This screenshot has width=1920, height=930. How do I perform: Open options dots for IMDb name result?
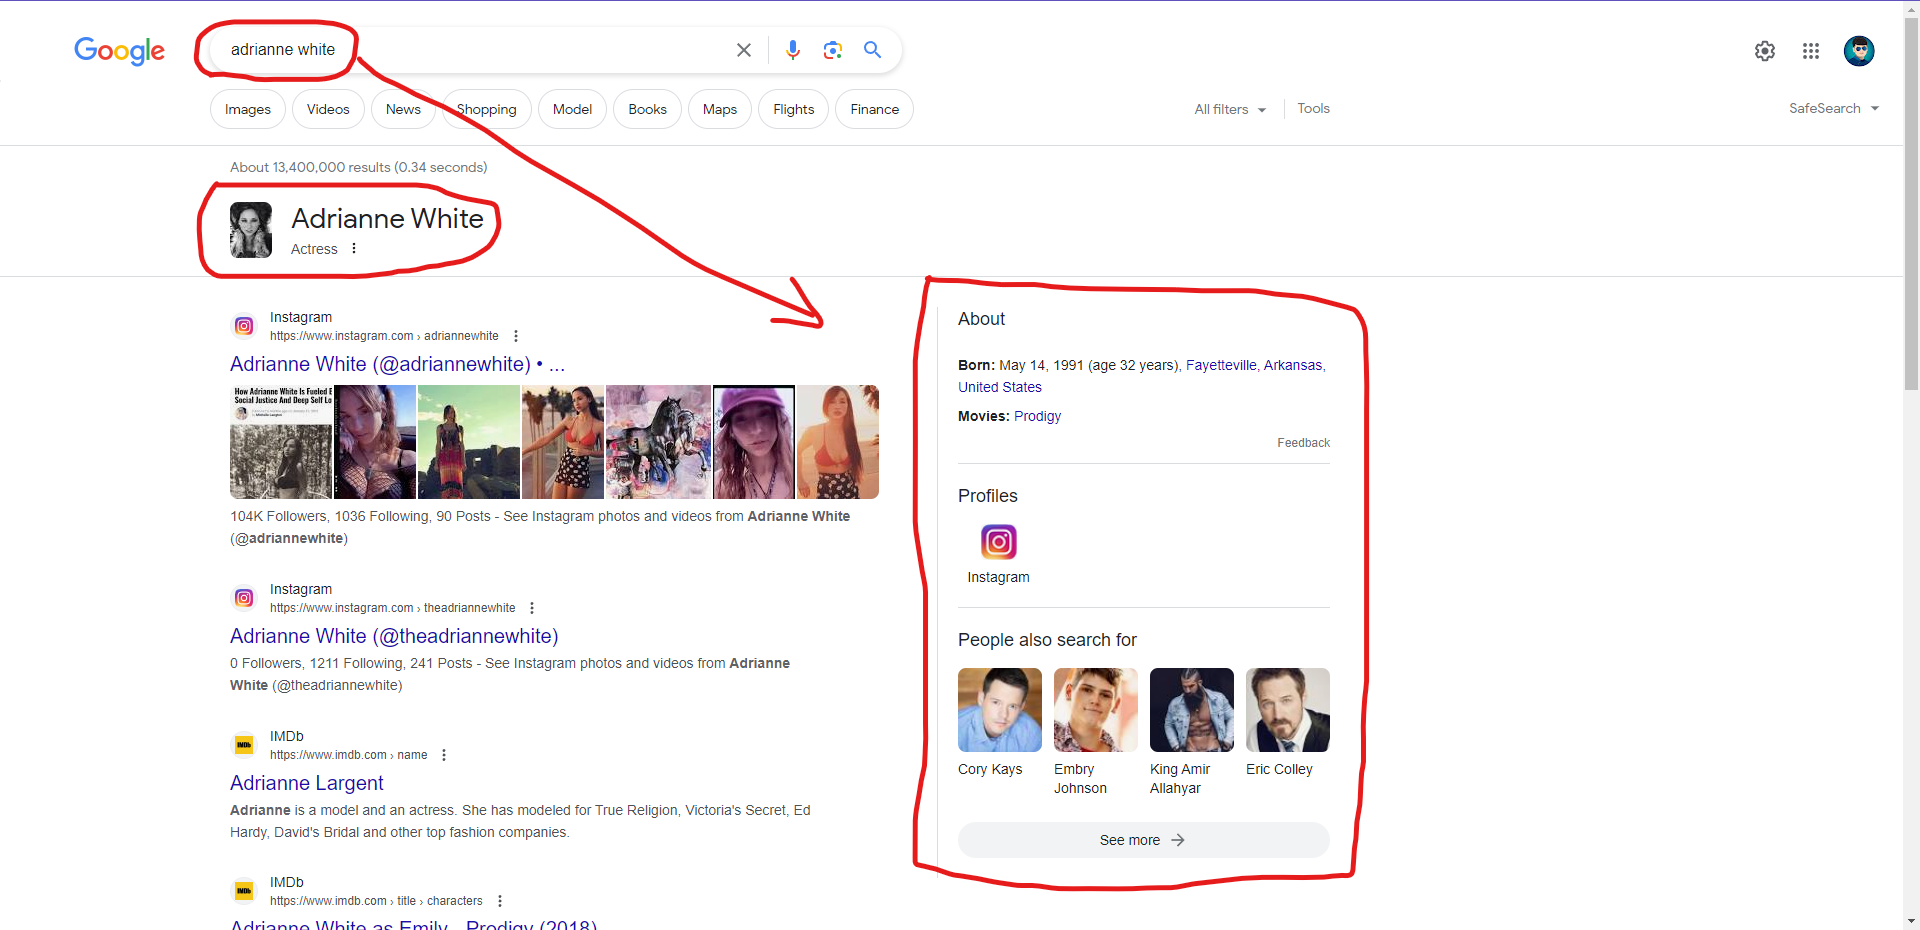point(444,755)
